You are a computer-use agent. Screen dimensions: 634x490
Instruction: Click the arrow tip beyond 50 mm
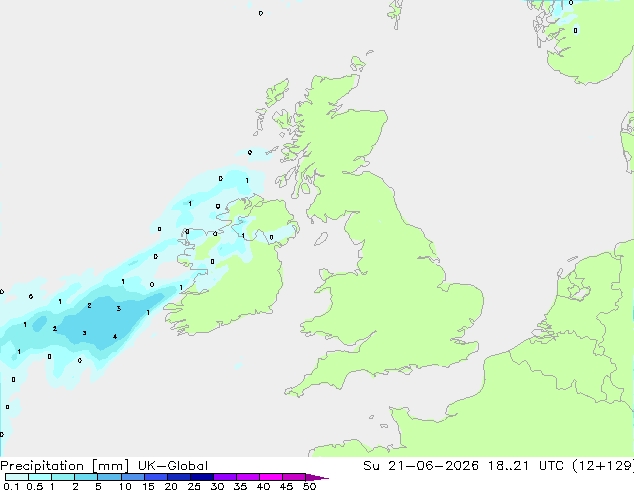point(317,477)
